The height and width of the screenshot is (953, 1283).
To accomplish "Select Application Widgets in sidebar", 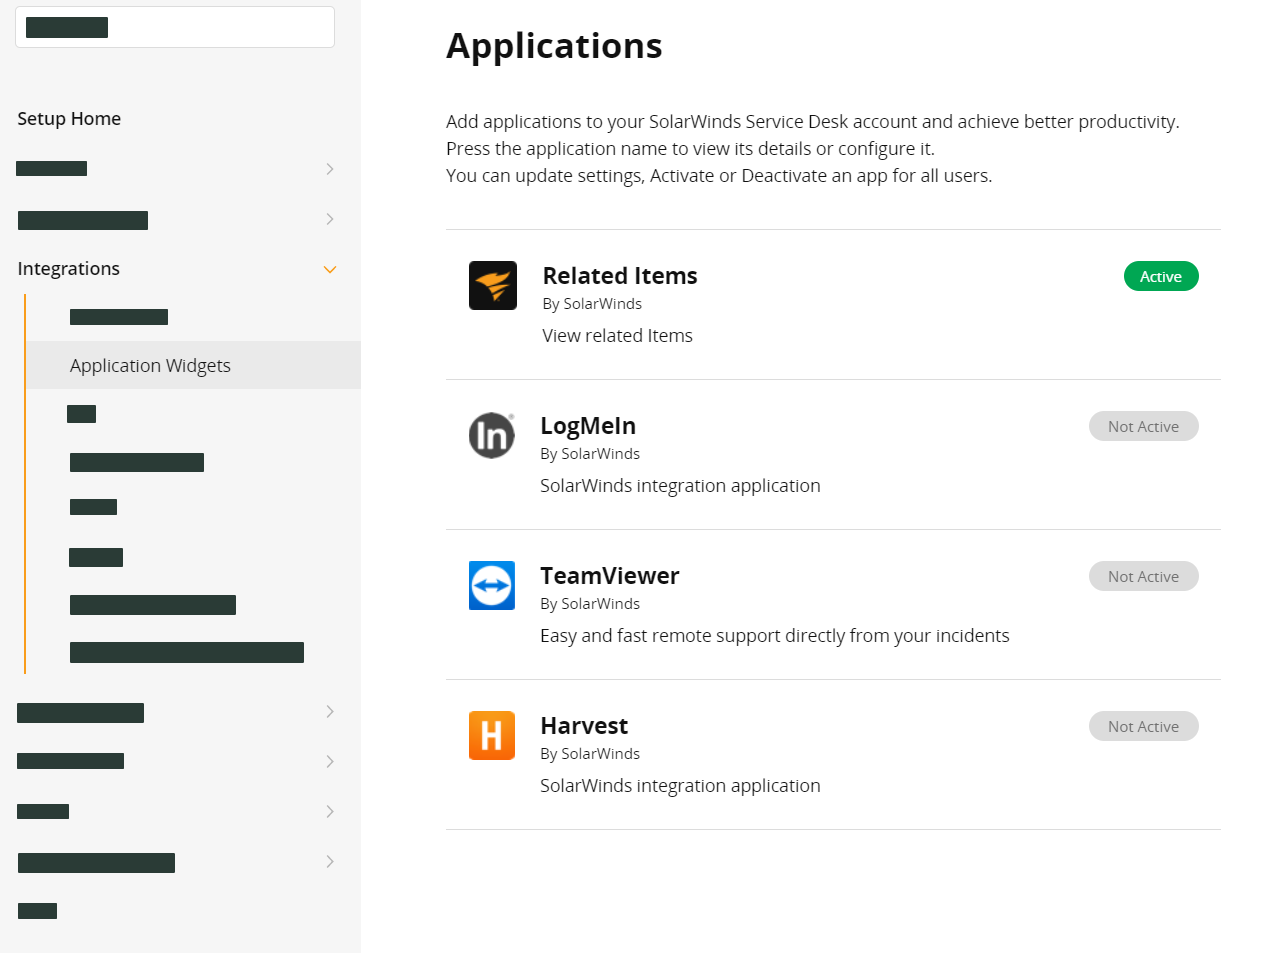I will tap(193, 365).
